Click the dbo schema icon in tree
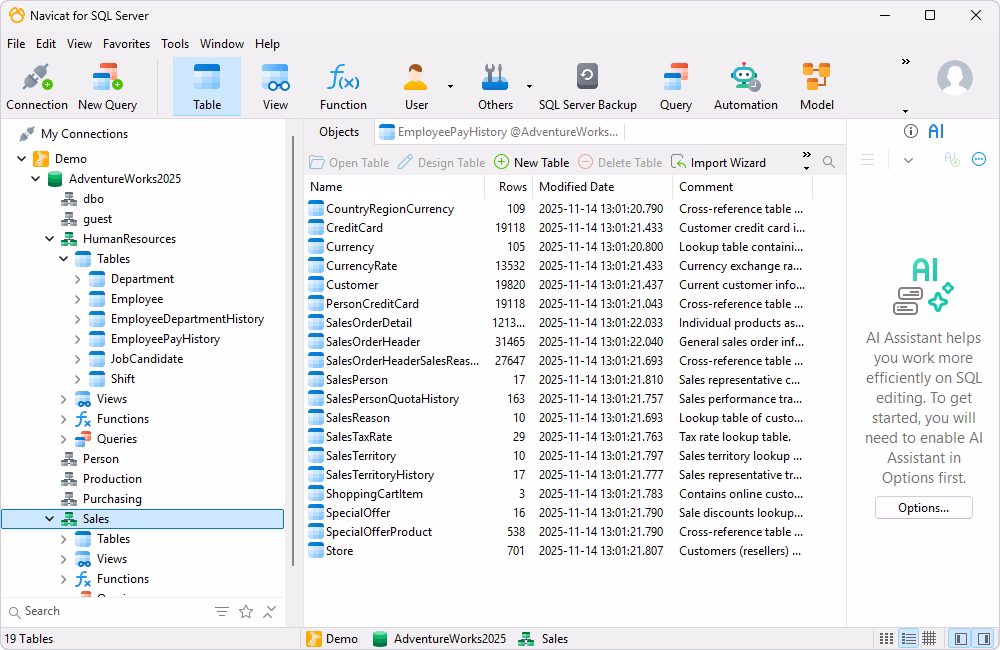 [69, 199]
